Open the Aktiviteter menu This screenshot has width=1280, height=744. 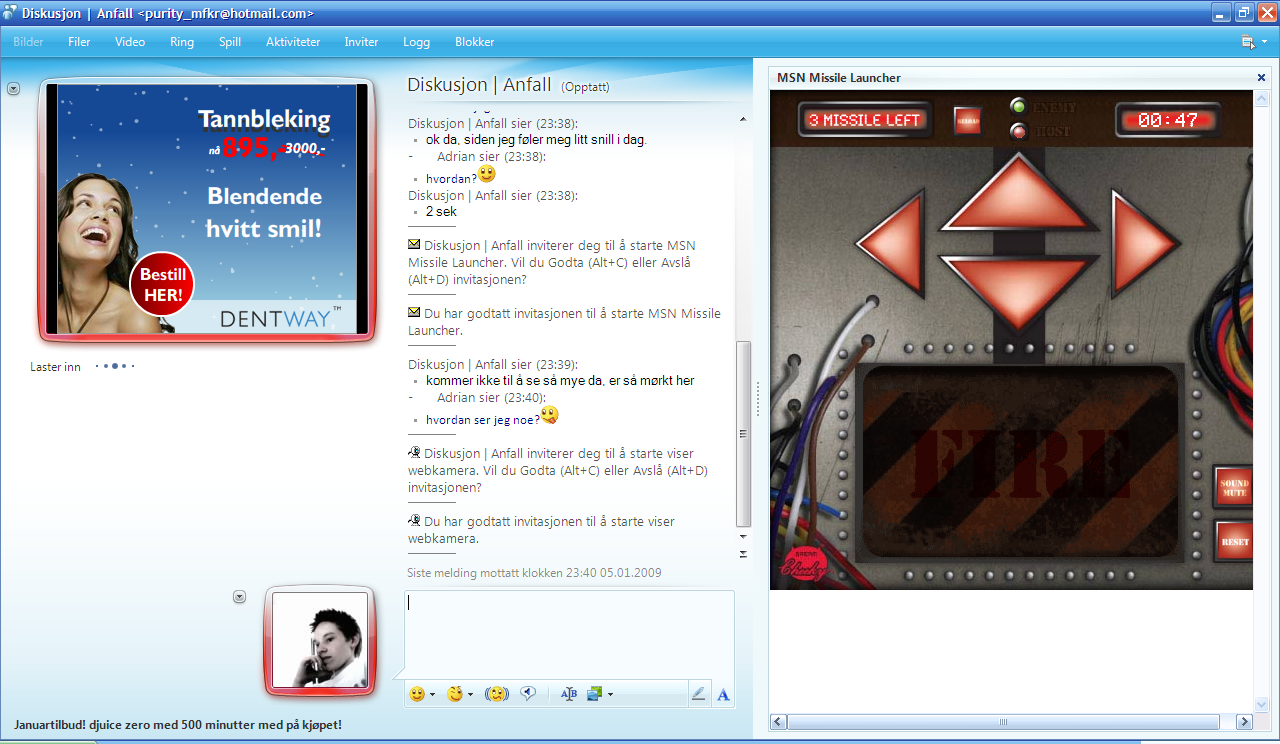[293, 42]
